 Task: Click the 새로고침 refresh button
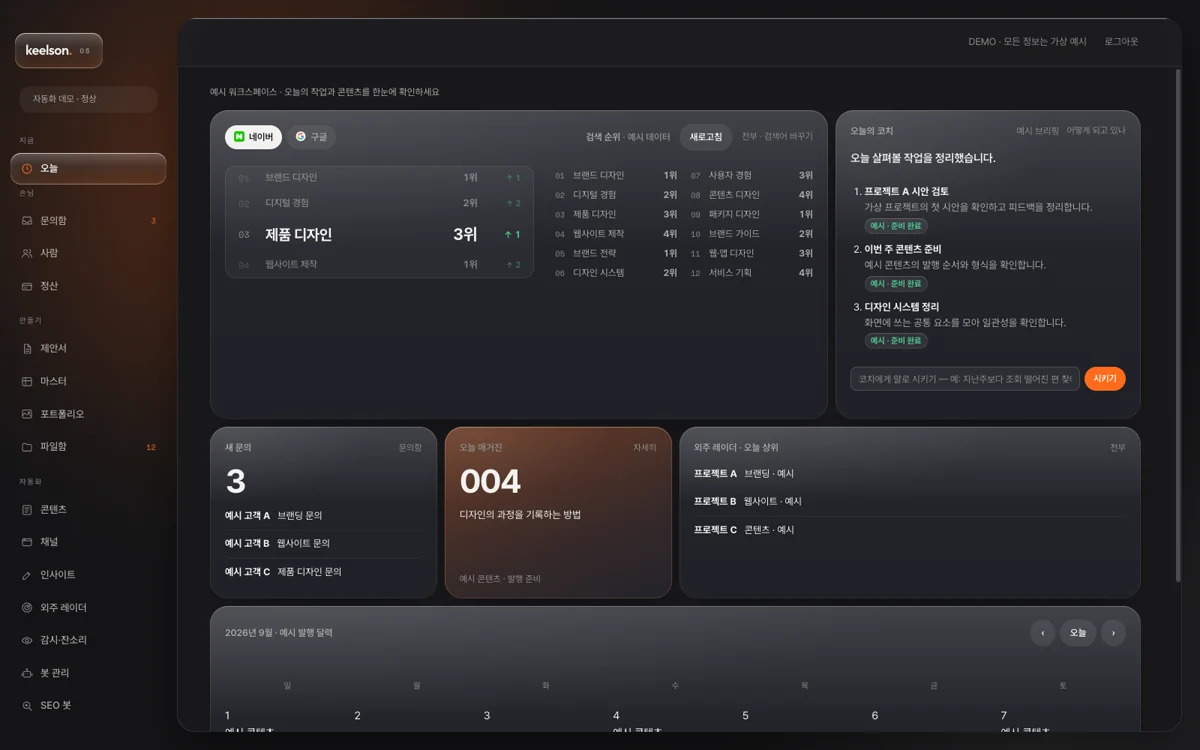coord(706,137)
